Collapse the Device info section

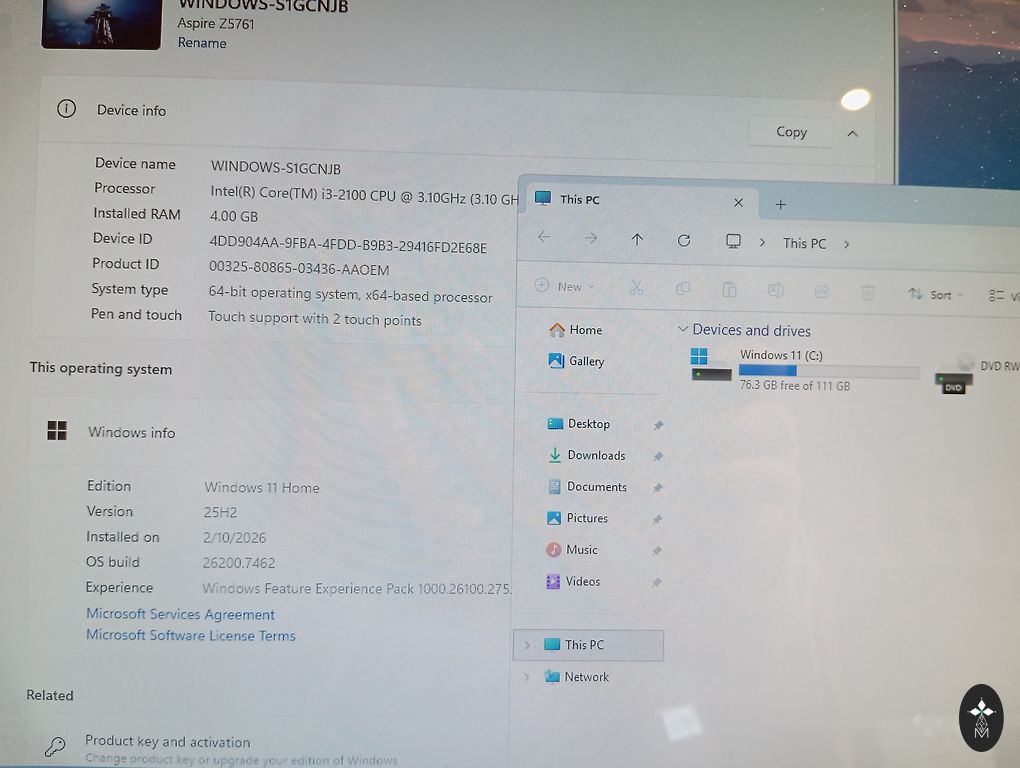point(852,133)
